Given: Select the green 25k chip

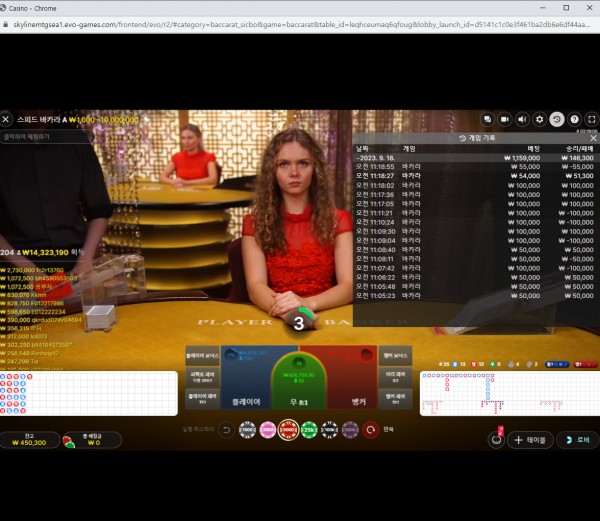Looking at the screenshot, I should [x=309, y=430].
